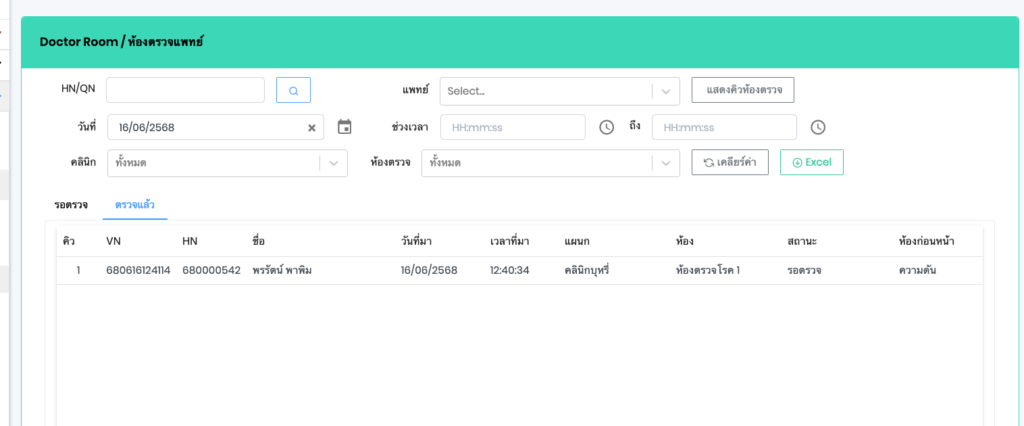The width and height of the screenshot is (1024, 426).
Task: Click the date field showing 16/06/2568
Action: tap(205, 128)
